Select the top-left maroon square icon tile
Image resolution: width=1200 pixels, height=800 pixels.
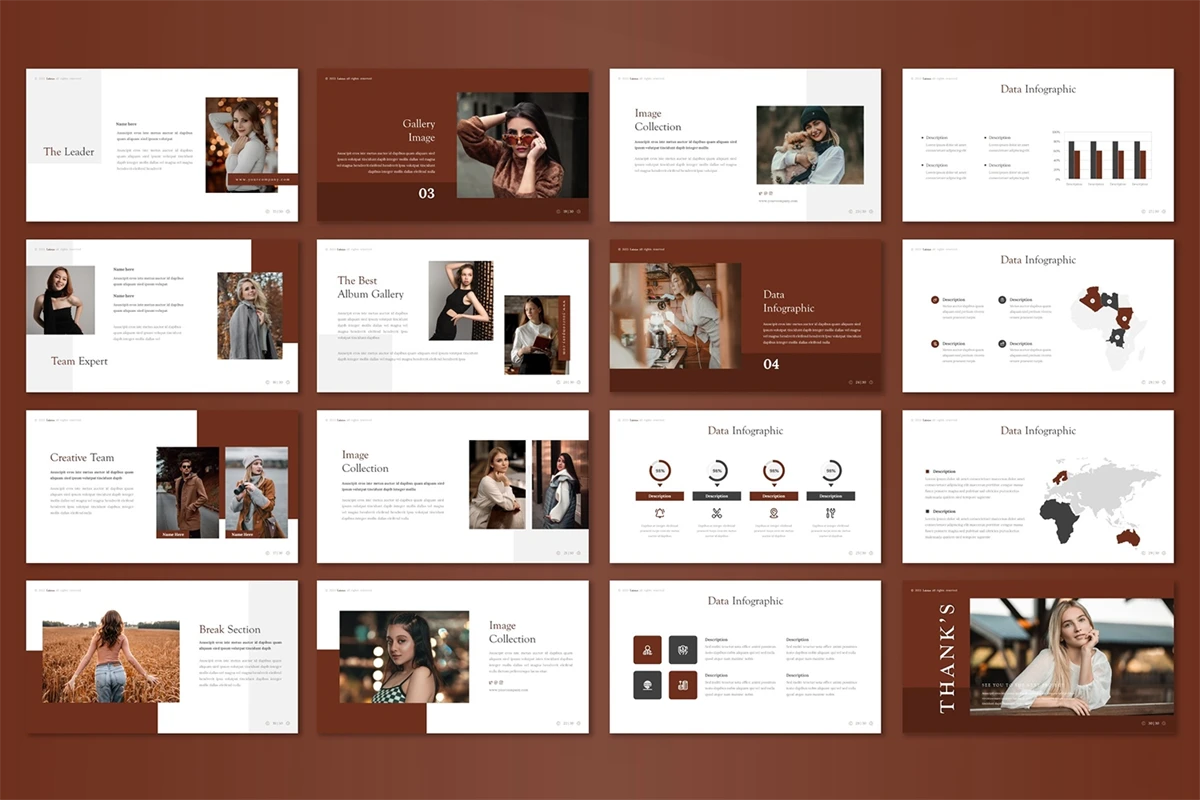647,650
